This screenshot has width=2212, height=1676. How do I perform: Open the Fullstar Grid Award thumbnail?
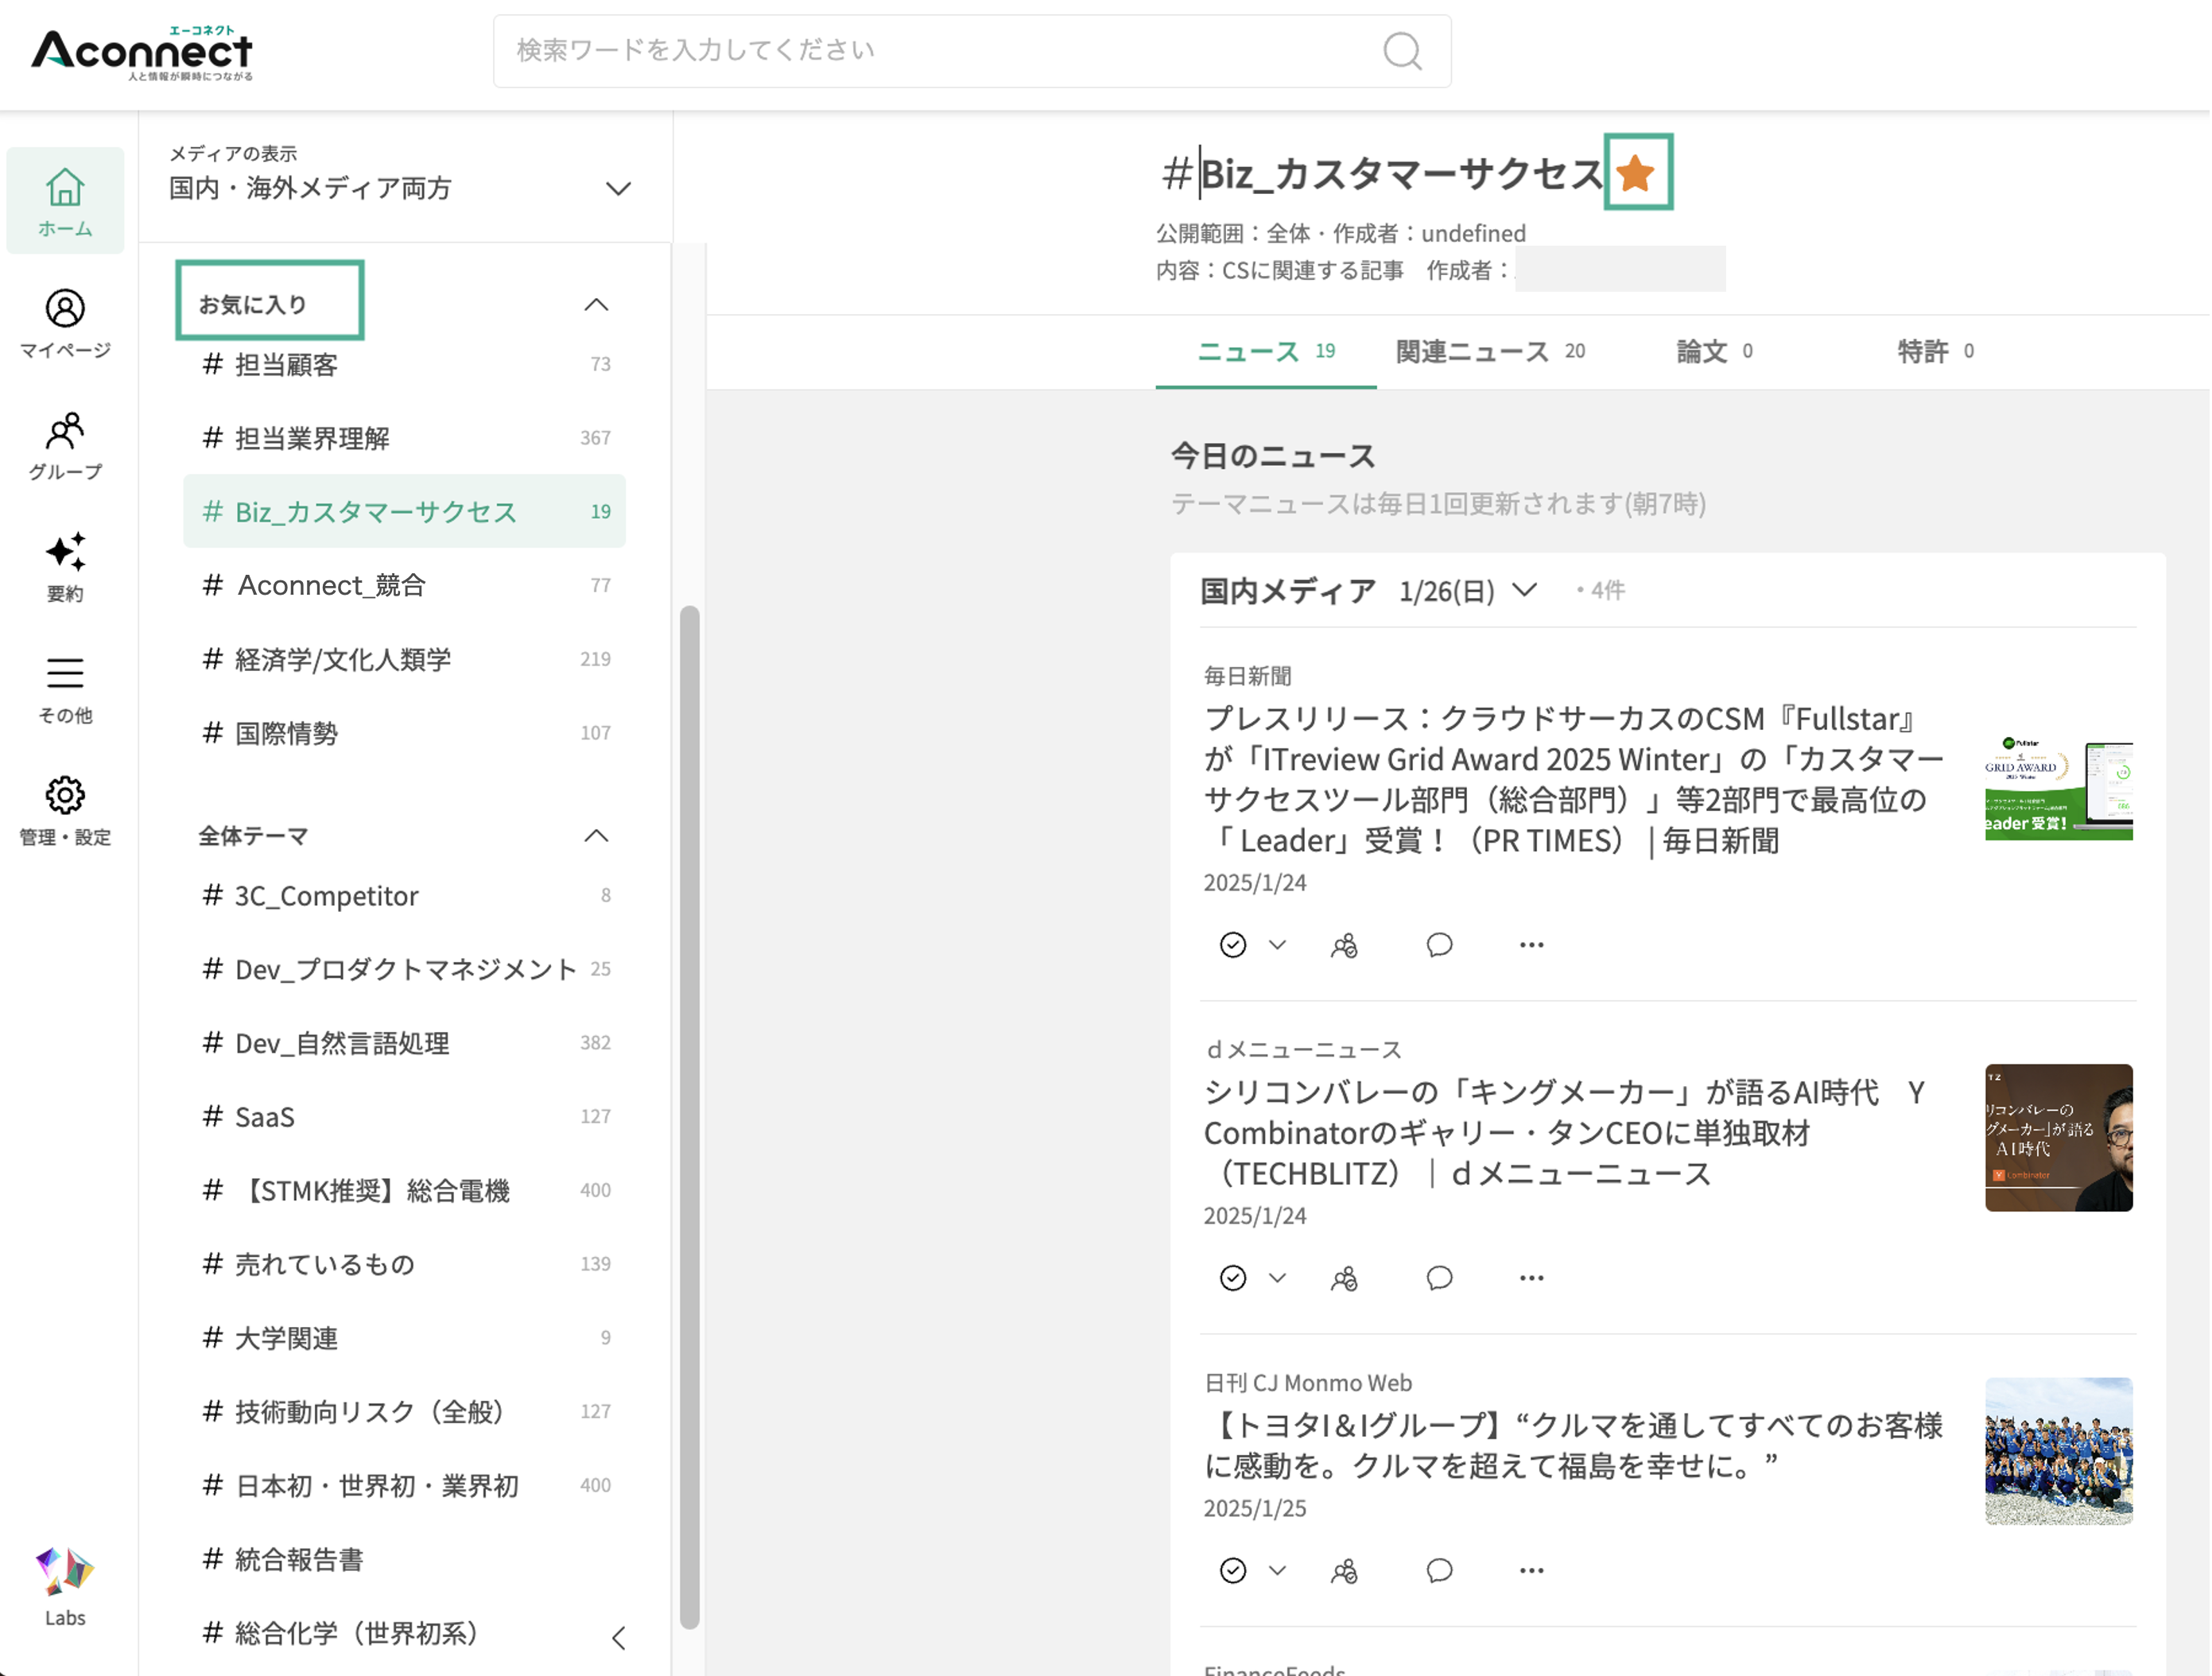tap(2059, 787)
